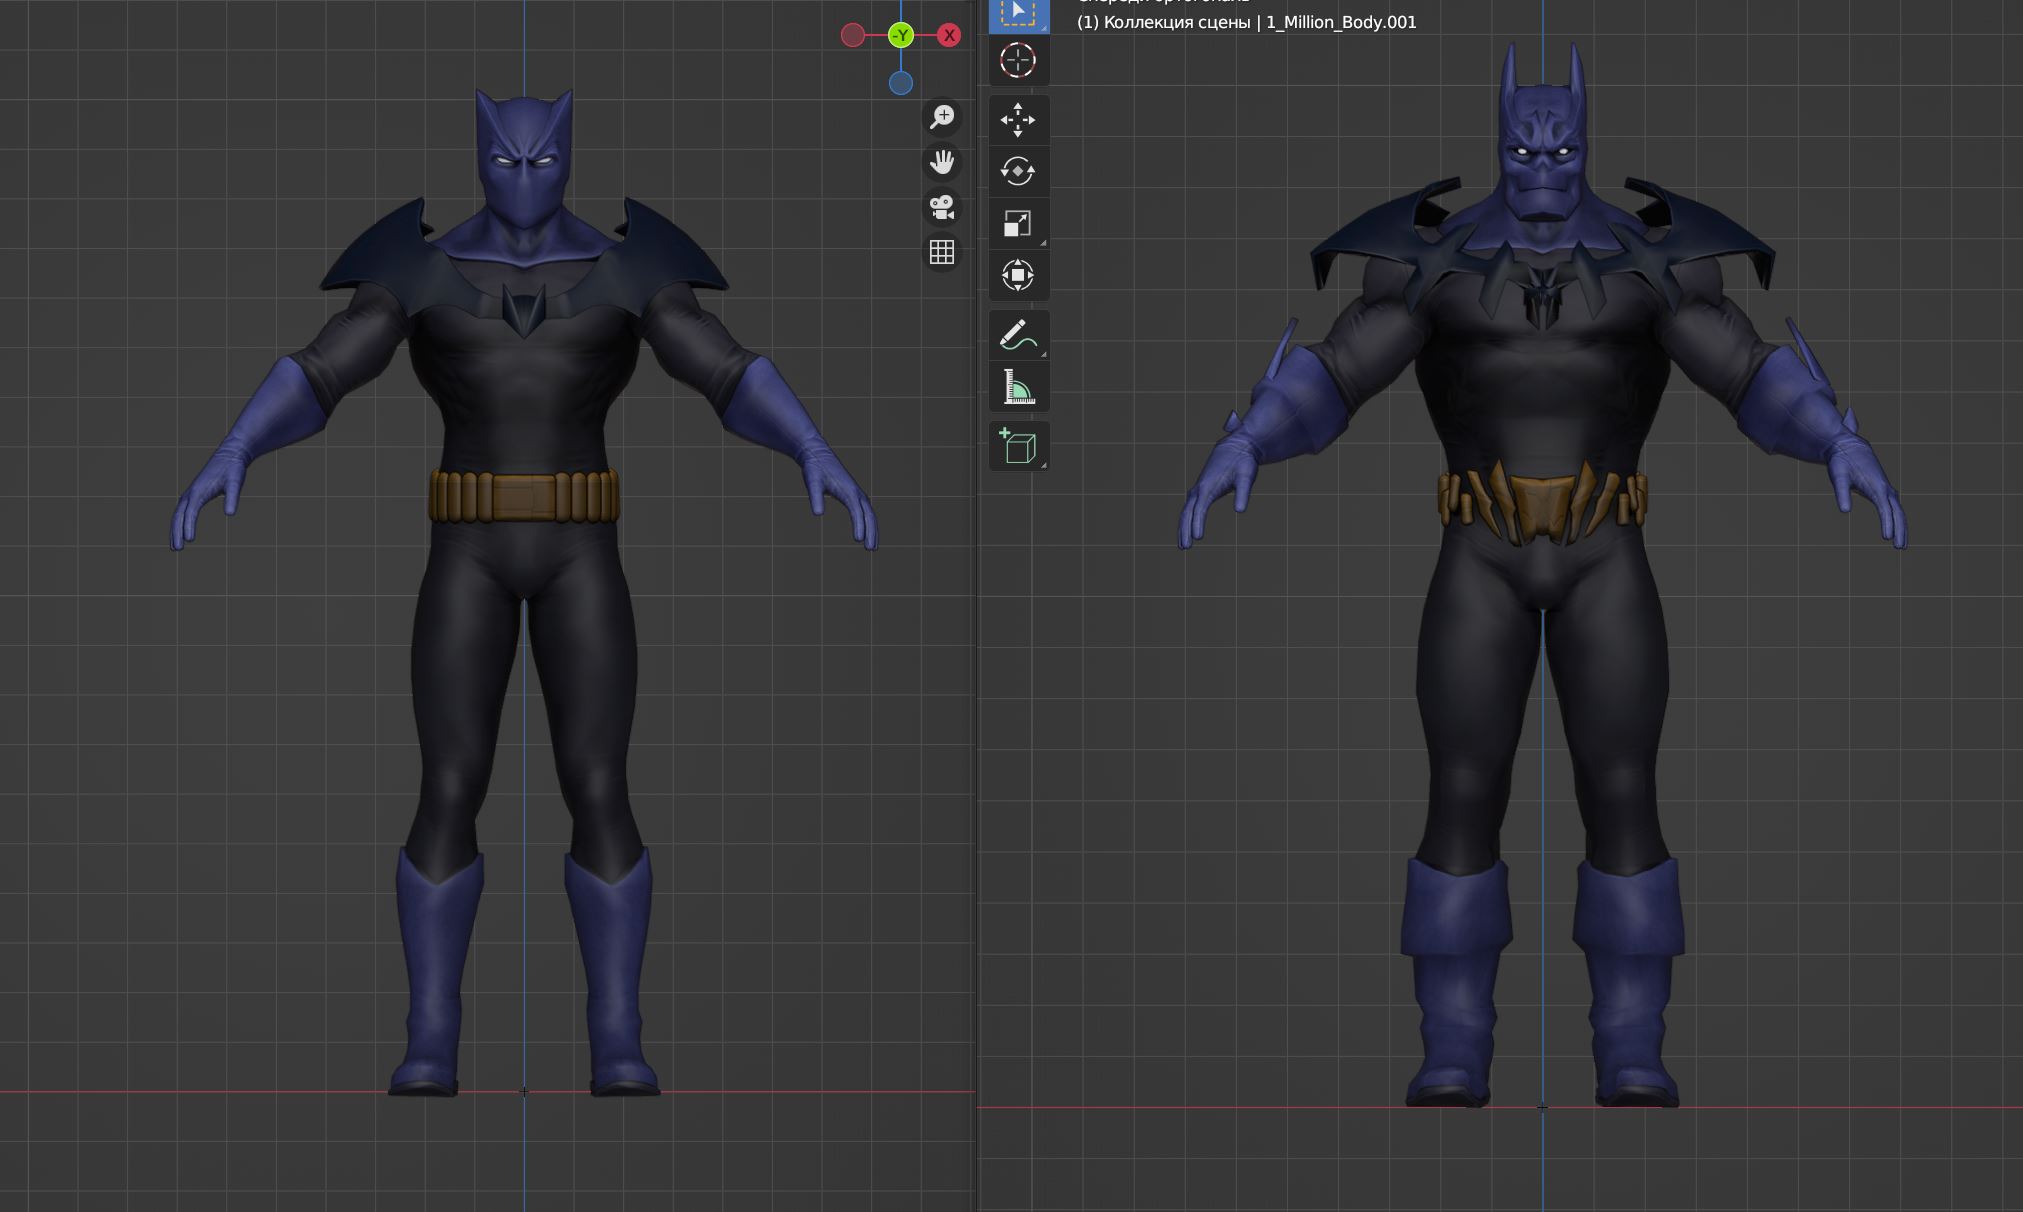Toggle orthographic/perspective with grid icon

(x=942, y=252)
